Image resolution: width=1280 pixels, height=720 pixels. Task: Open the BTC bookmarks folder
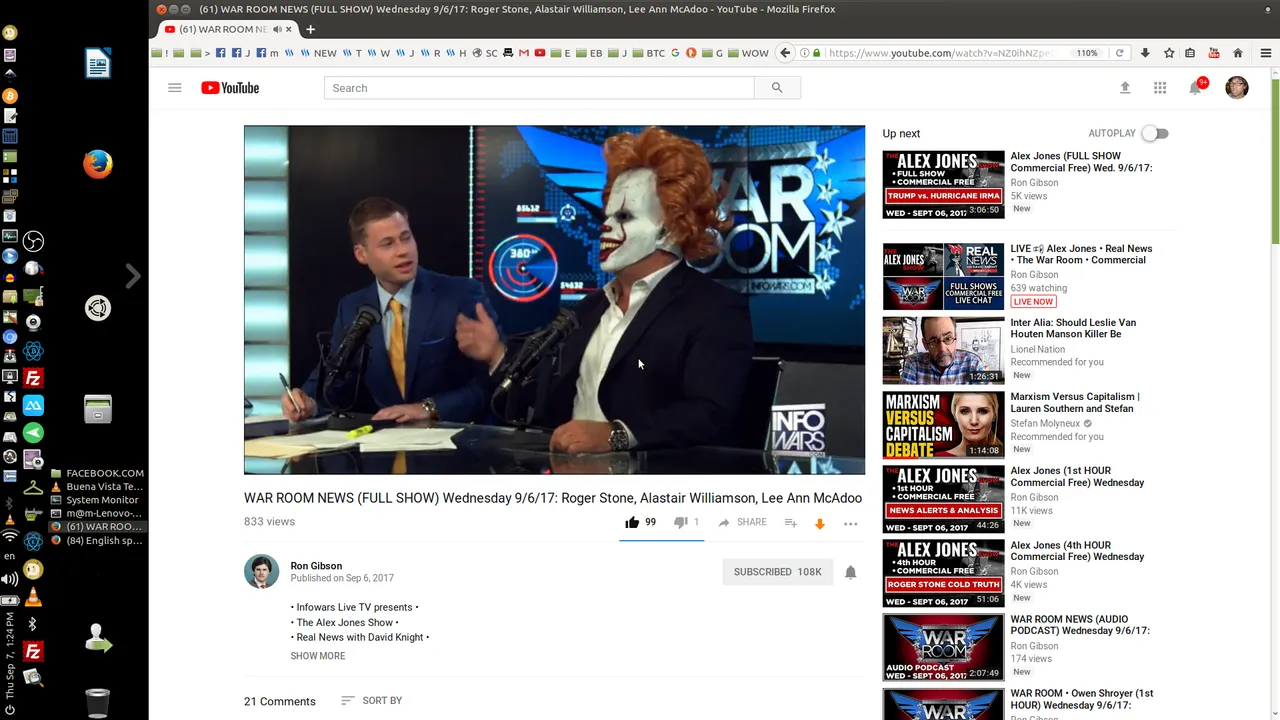(648, 53)
